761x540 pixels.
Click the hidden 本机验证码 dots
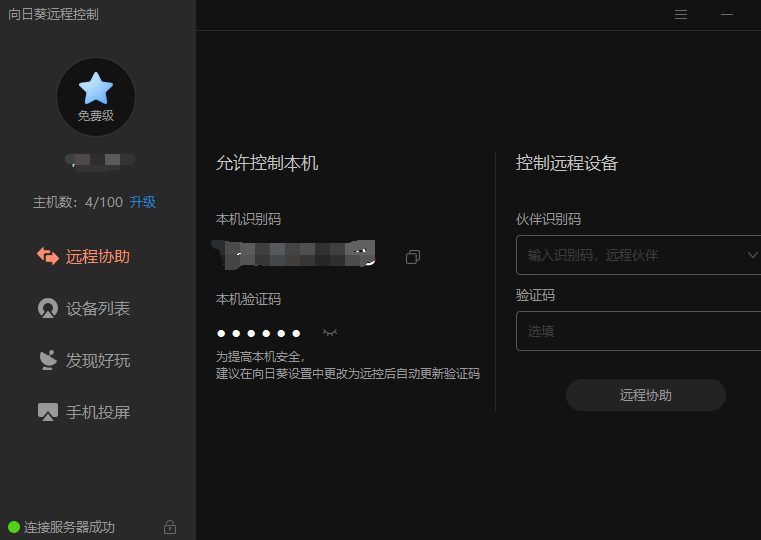click(259, 333)
